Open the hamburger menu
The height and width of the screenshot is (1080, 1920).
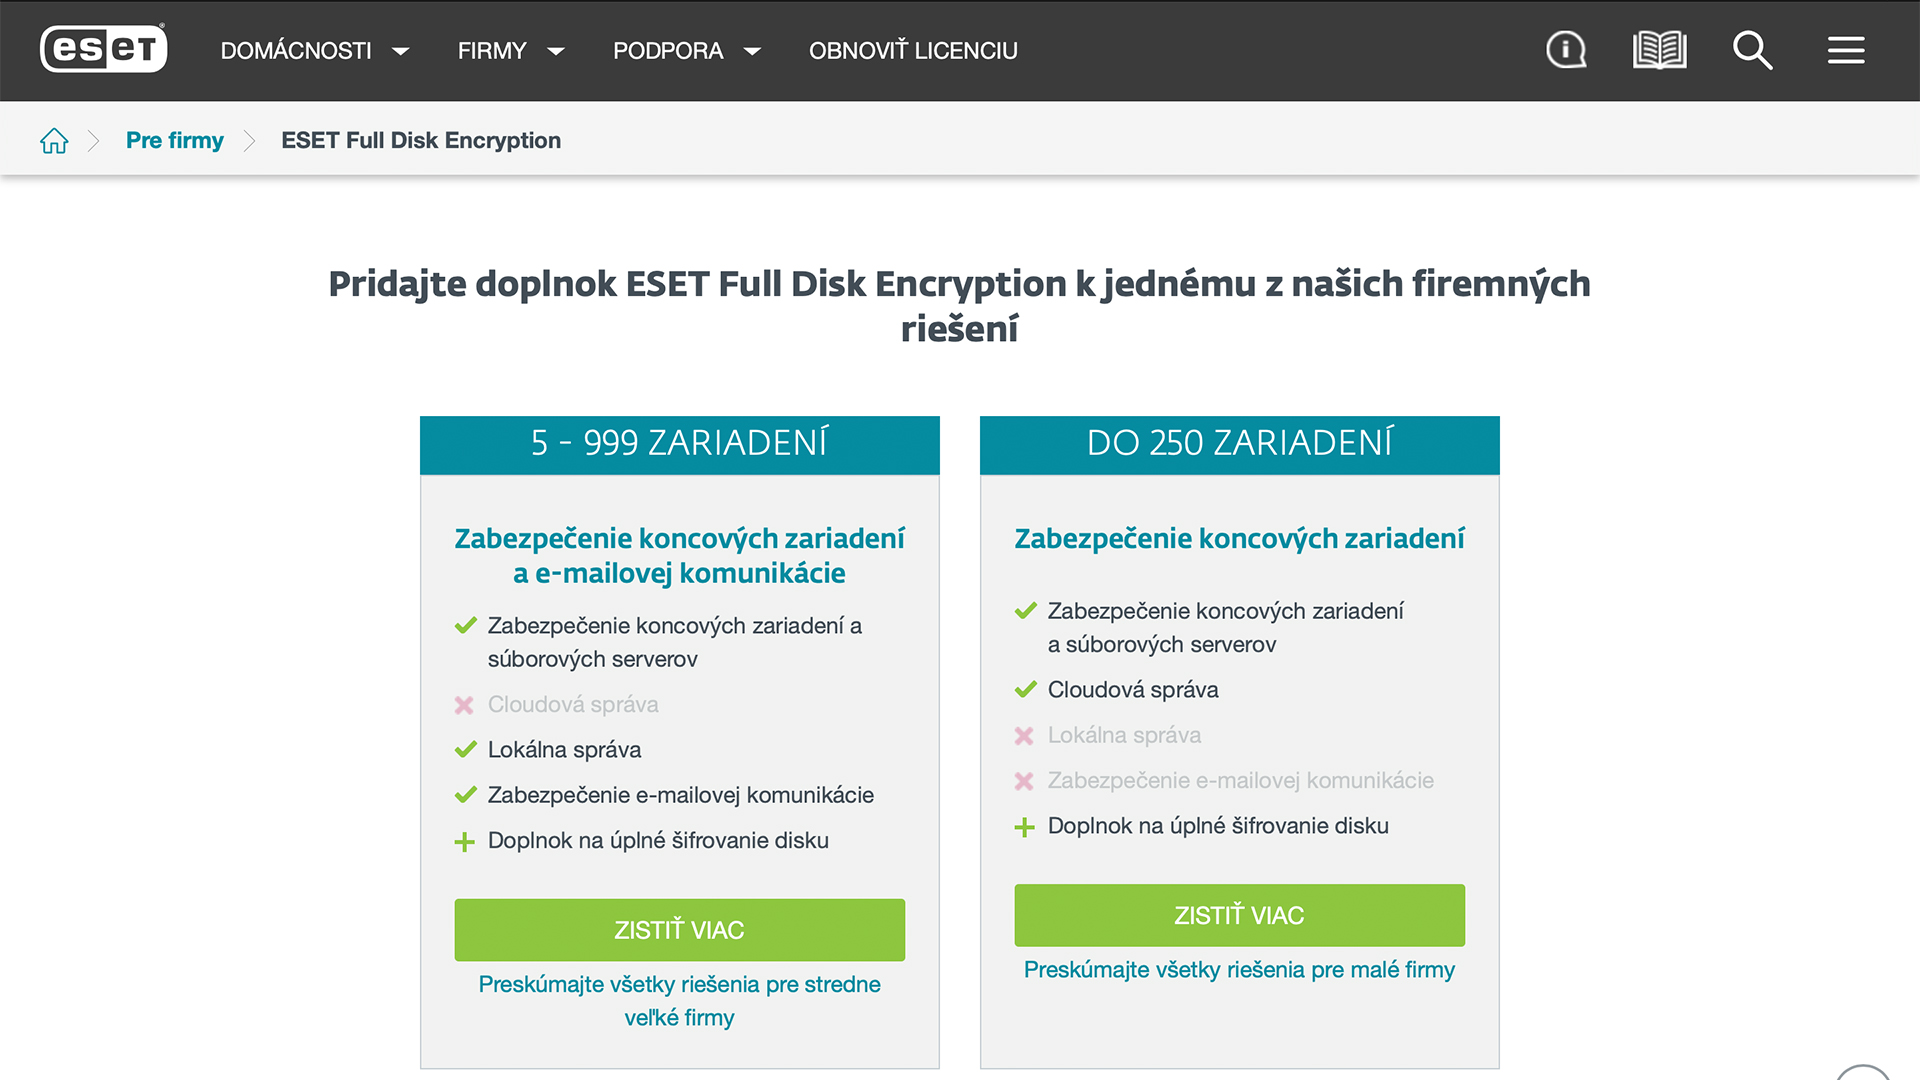coord(1846,50)
